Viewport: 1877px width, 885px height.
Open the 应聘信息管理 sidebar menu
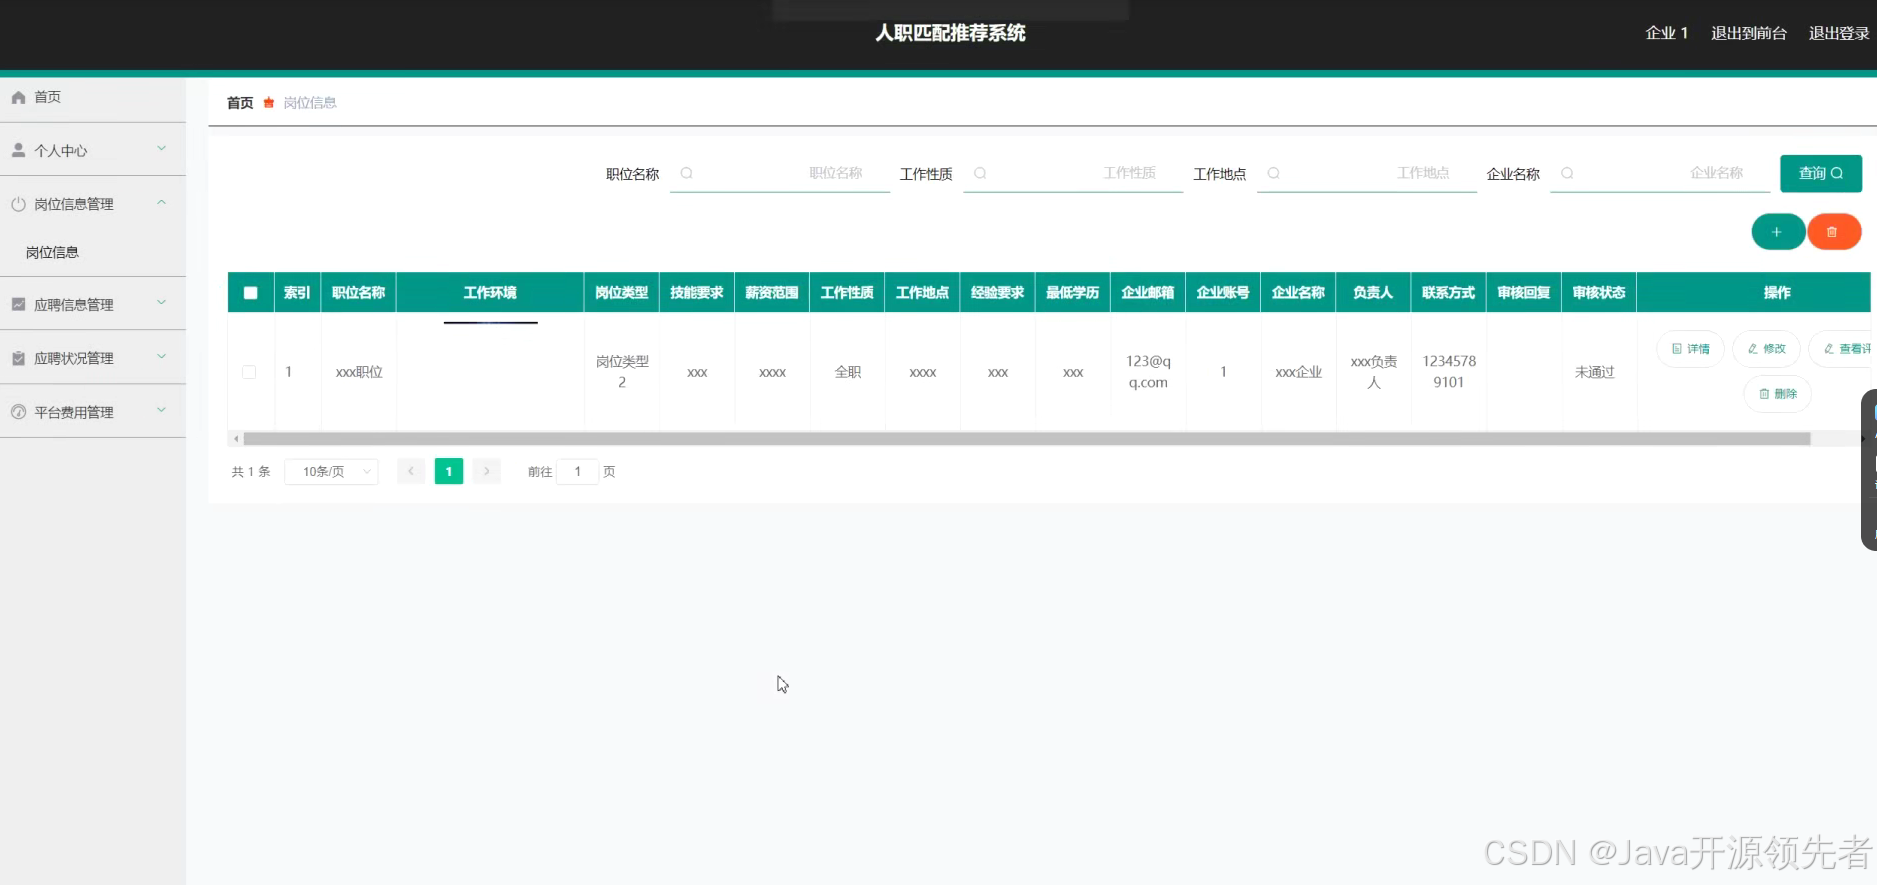point(93,304)
